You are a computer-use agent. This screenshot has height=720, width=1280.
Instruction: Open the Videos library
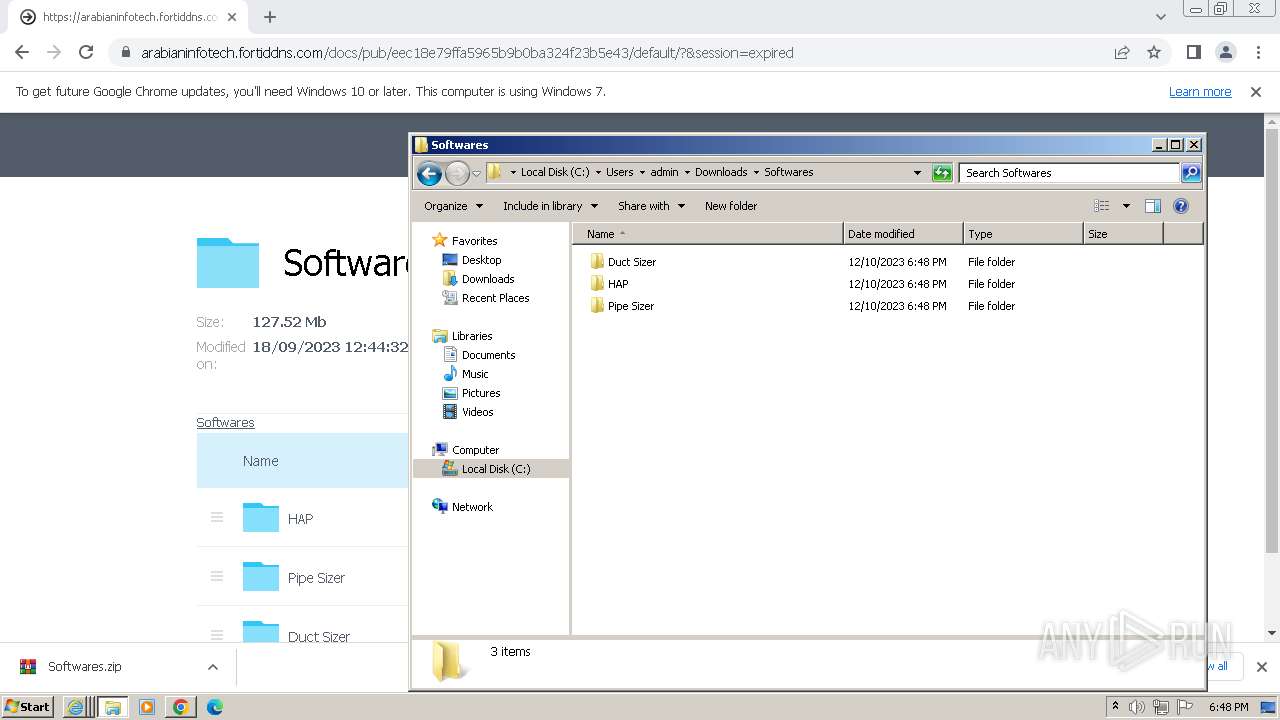pyautogui.click(x=468, y=412)
